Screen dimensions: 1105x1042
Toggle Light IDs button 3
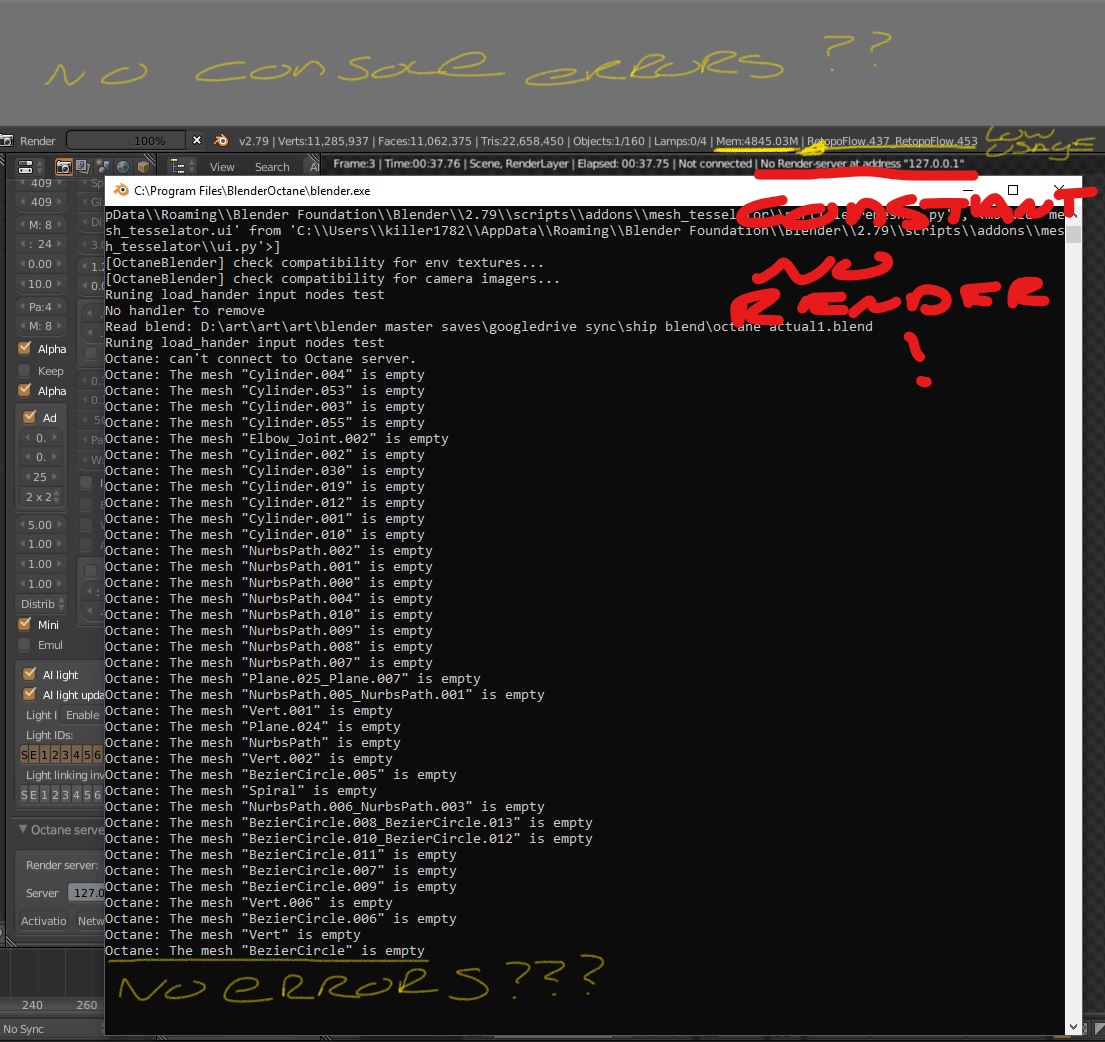(x=66, y=755)
